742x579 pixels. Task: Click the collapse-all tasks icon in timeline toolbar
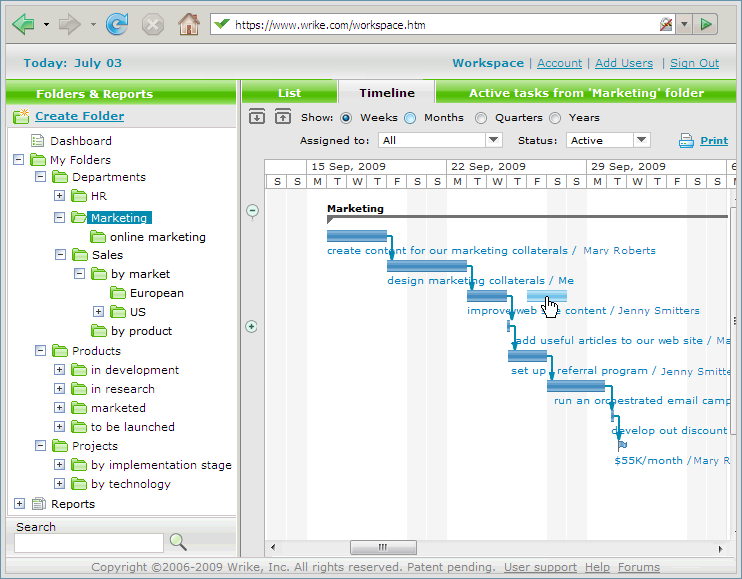coord(283,116)
